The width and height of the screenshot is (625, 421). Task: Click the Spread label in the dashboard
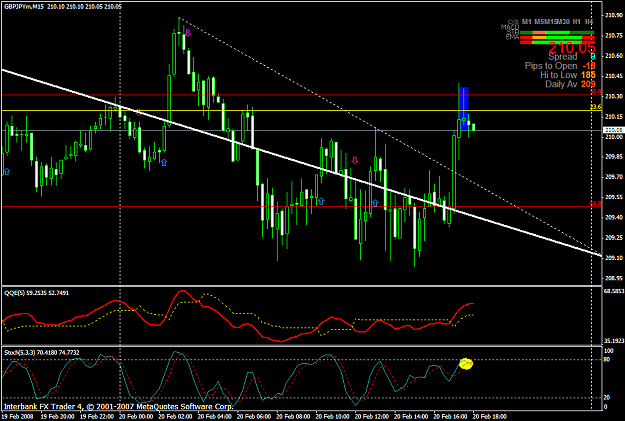pos(562,57)
